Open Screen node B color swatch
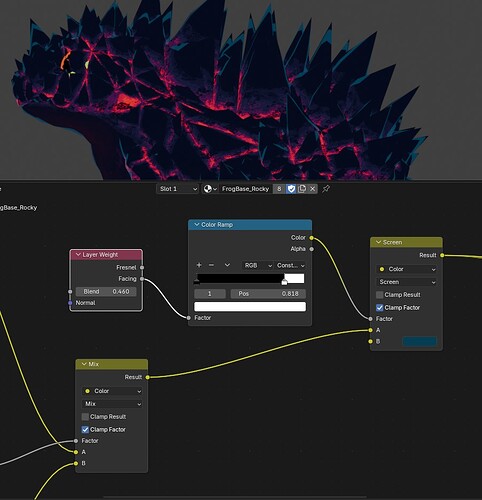Image resolution: width=482 pixels, height=500 pixels. click(419, 341)
